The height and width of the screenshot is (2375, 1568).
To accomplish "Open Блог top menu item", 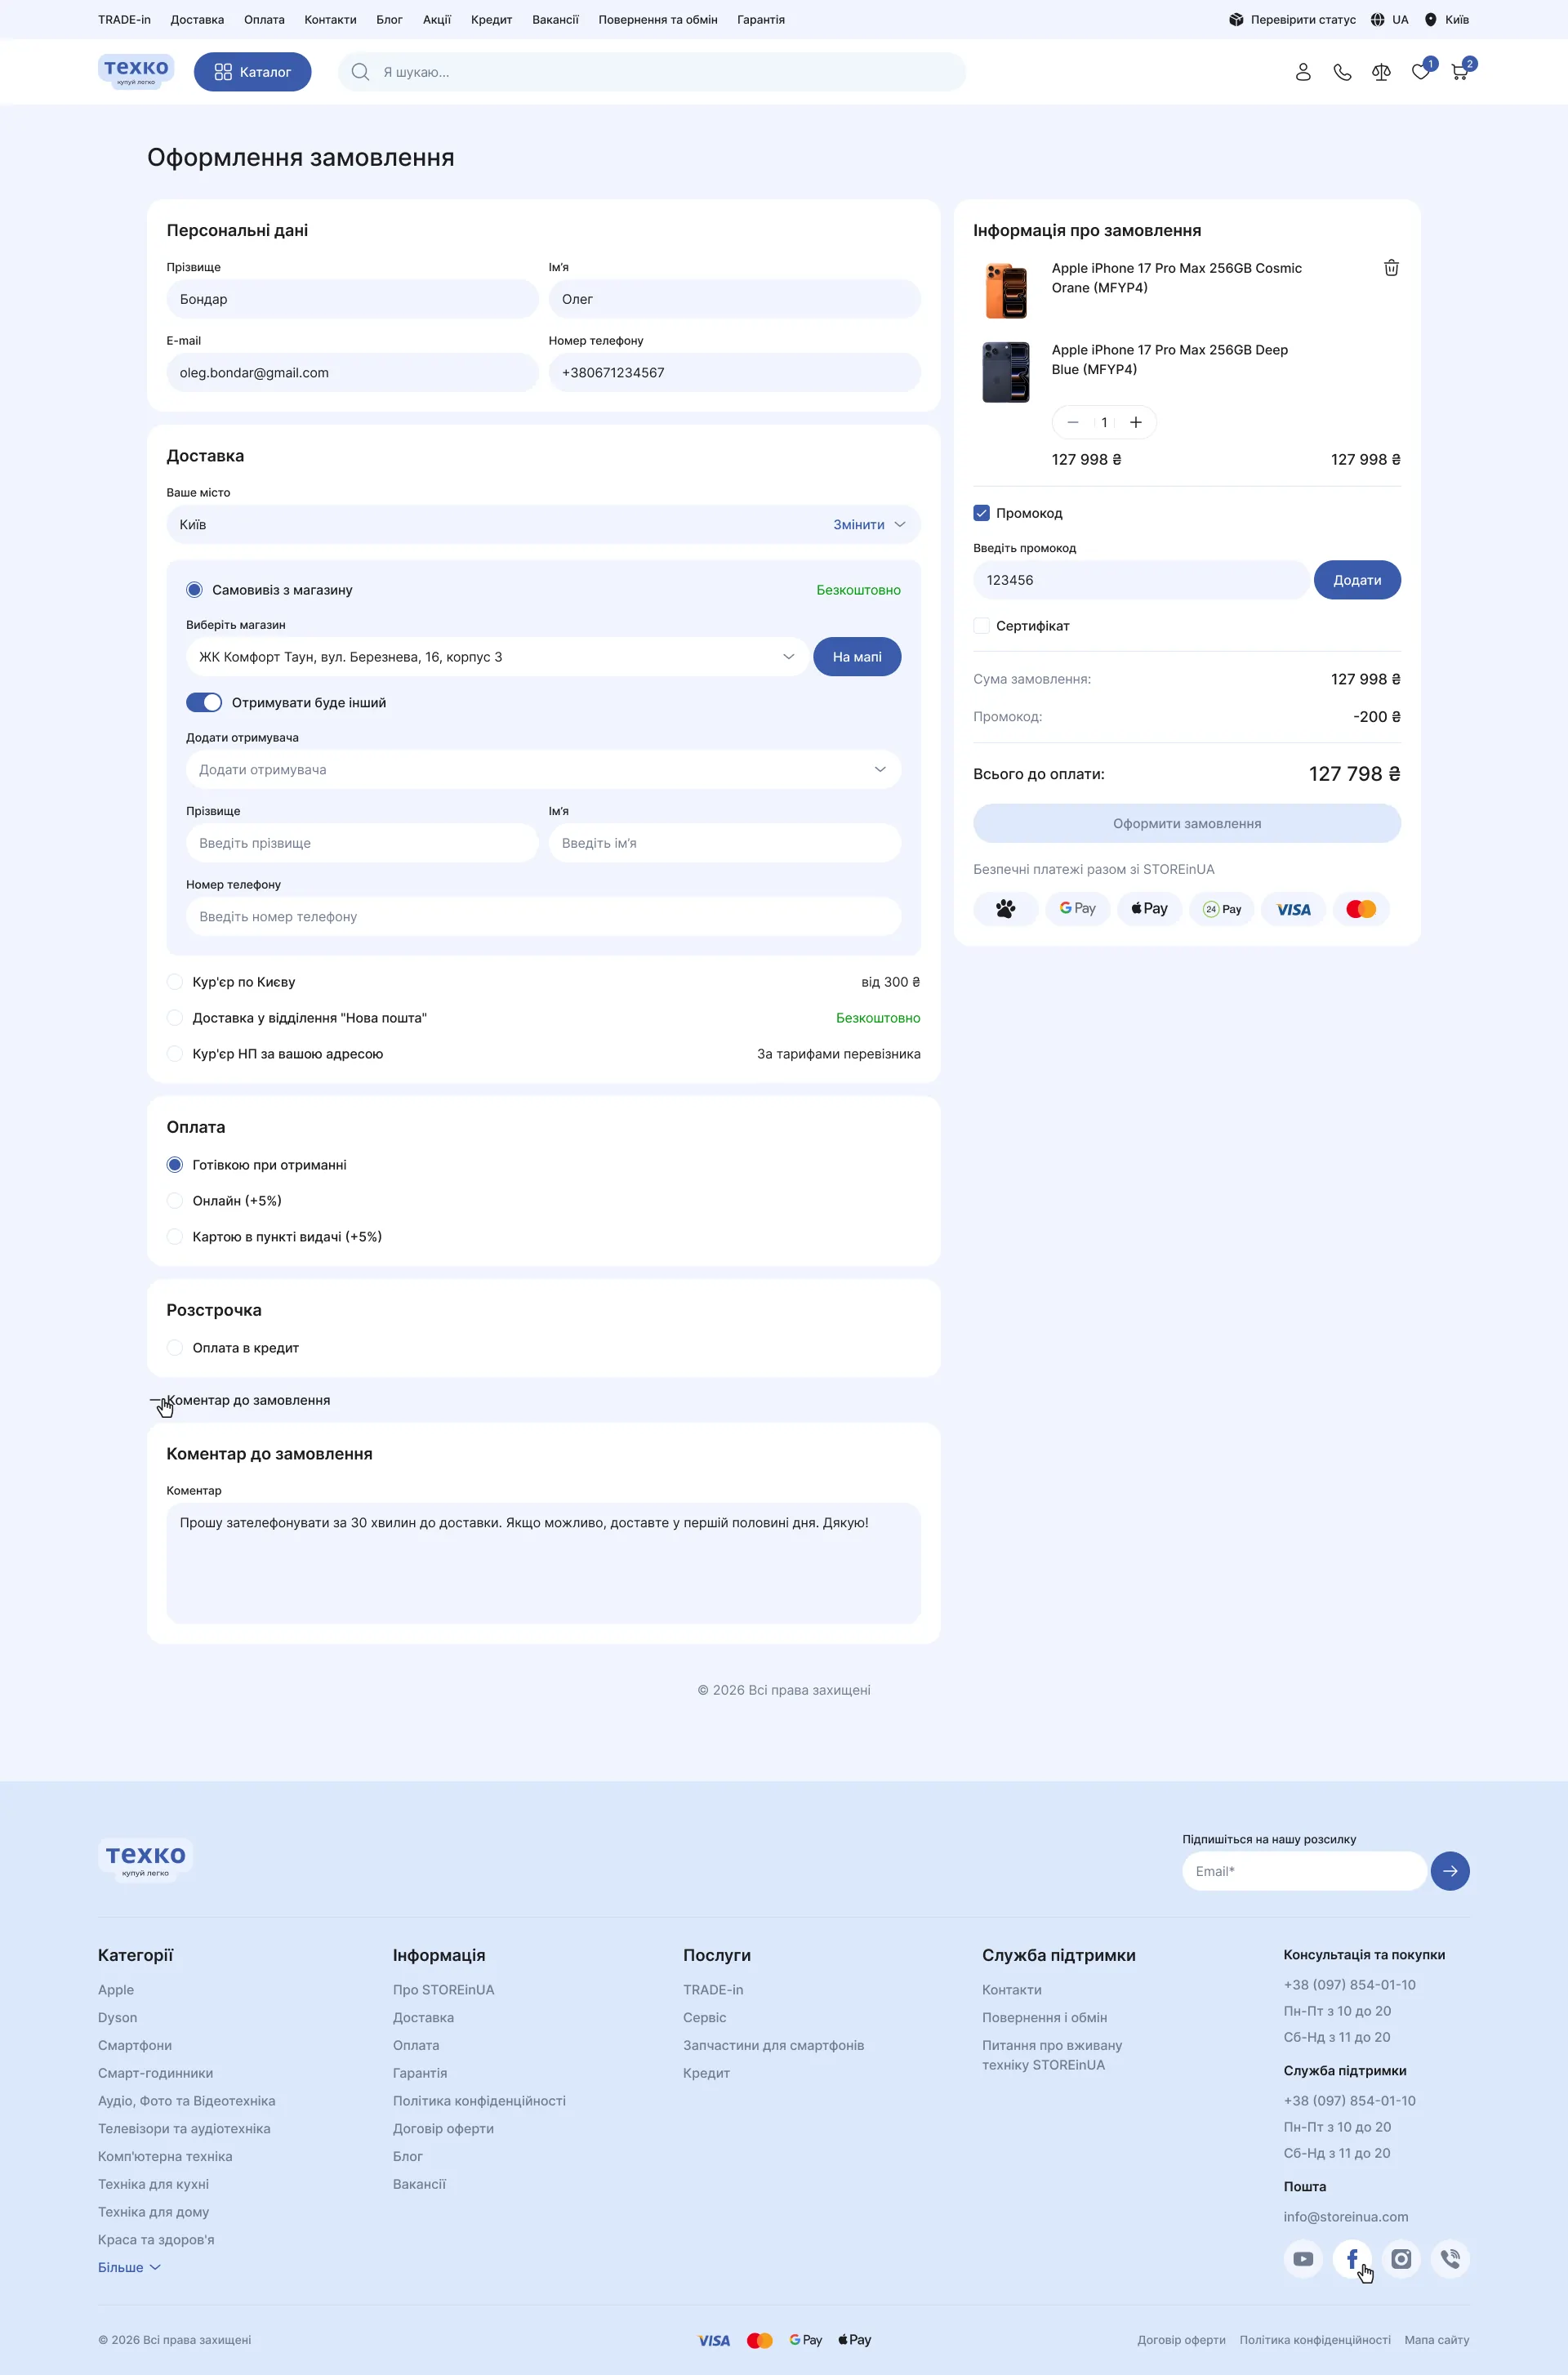I will (389, 19).
